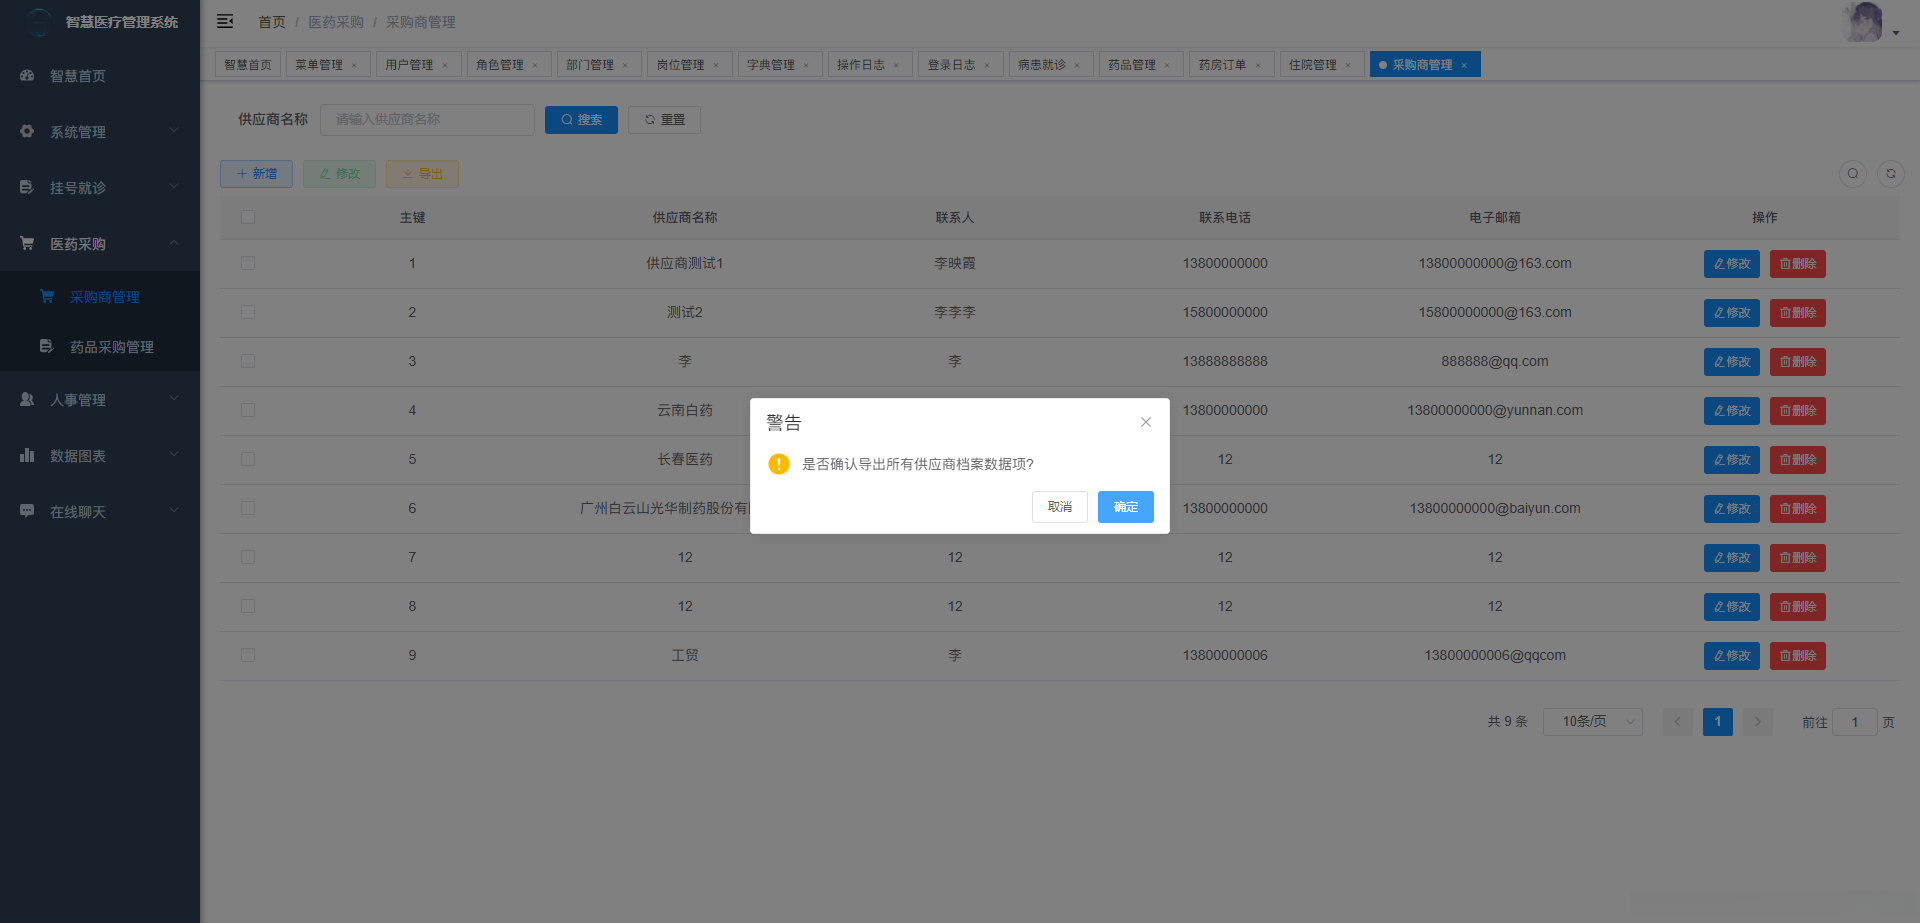The image size is (1920, 923).
Task: Open the user avatar dropdown at top right
Action: coord(1862,21)
